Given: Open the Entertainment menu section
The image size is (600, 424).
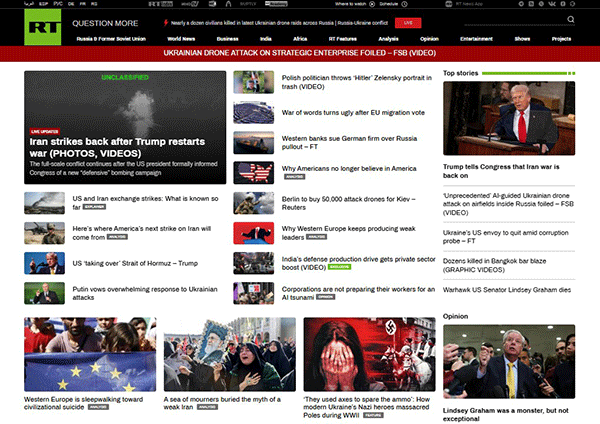Looking at the screenshot, I should 476,39.
